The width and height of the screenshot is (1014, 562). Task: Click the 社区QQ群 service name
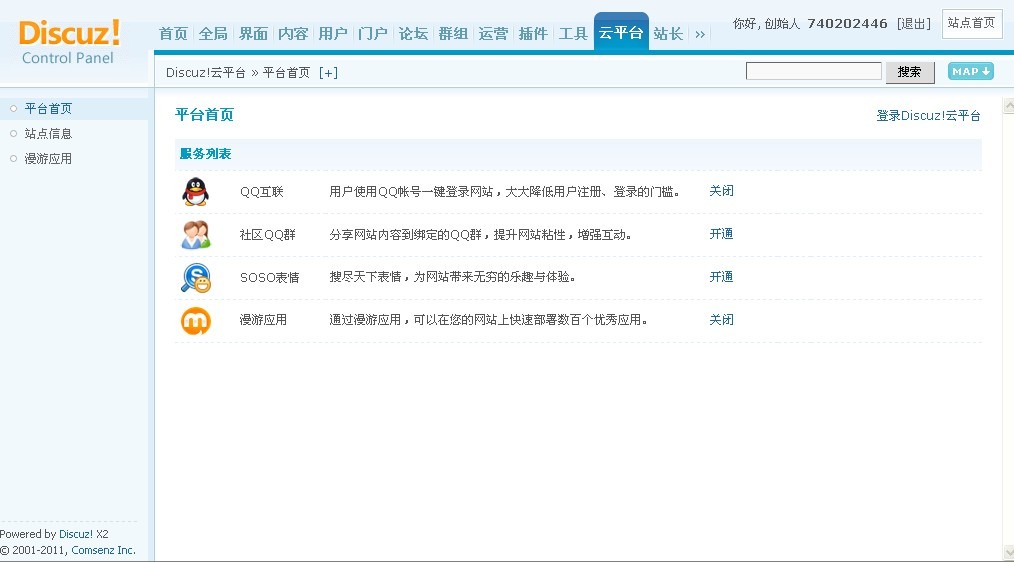click(x=268, y=235)
